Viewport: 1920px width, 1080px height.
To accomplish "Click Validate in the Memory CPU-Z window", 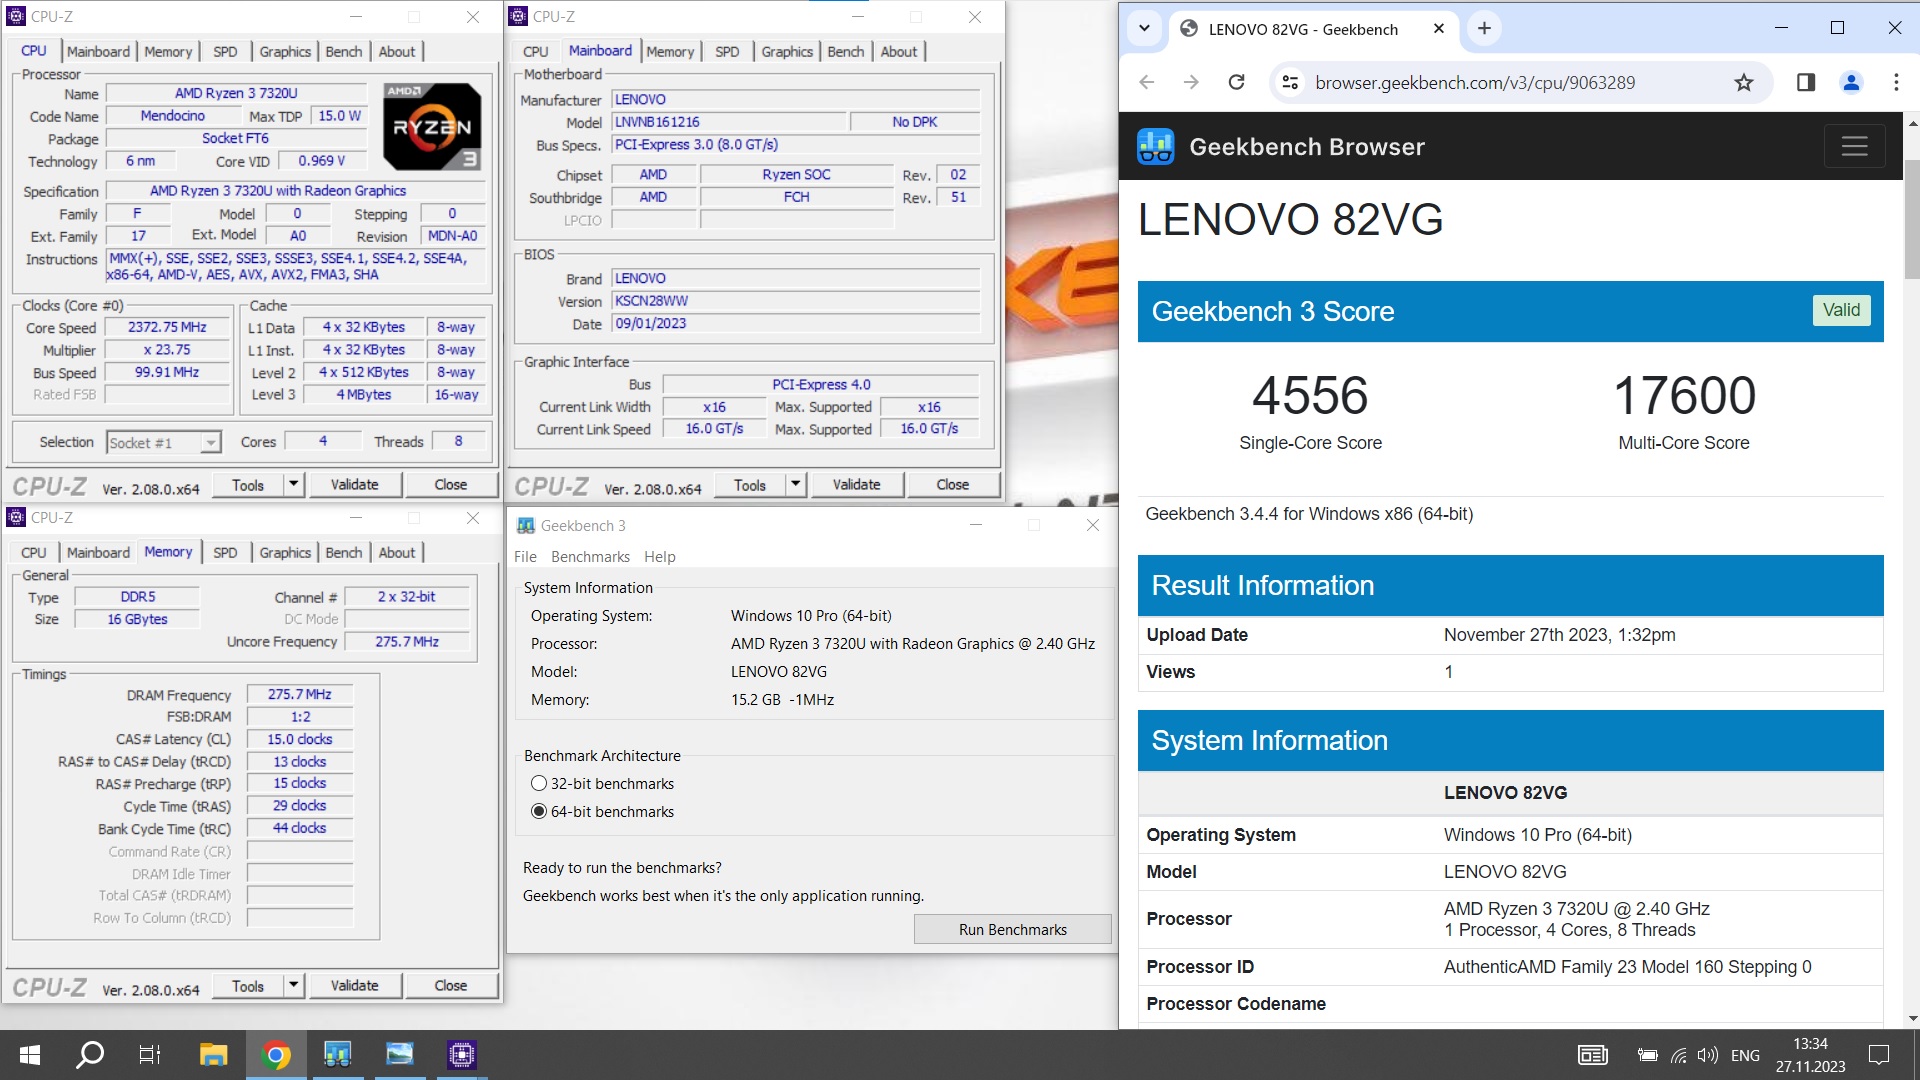I will pos(354,986).
